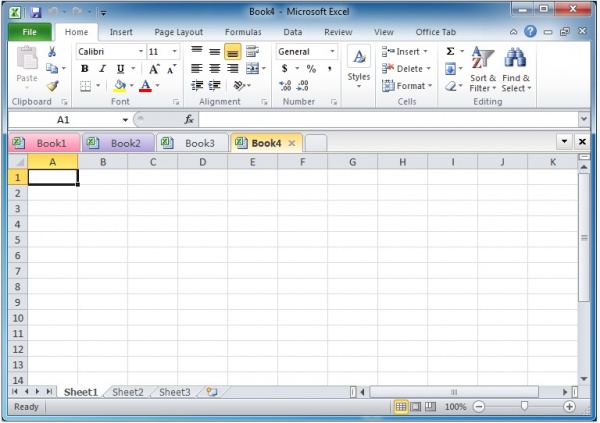Apply red font color
600x423 pixels.
pyautogui.click(x=145, y=86)
